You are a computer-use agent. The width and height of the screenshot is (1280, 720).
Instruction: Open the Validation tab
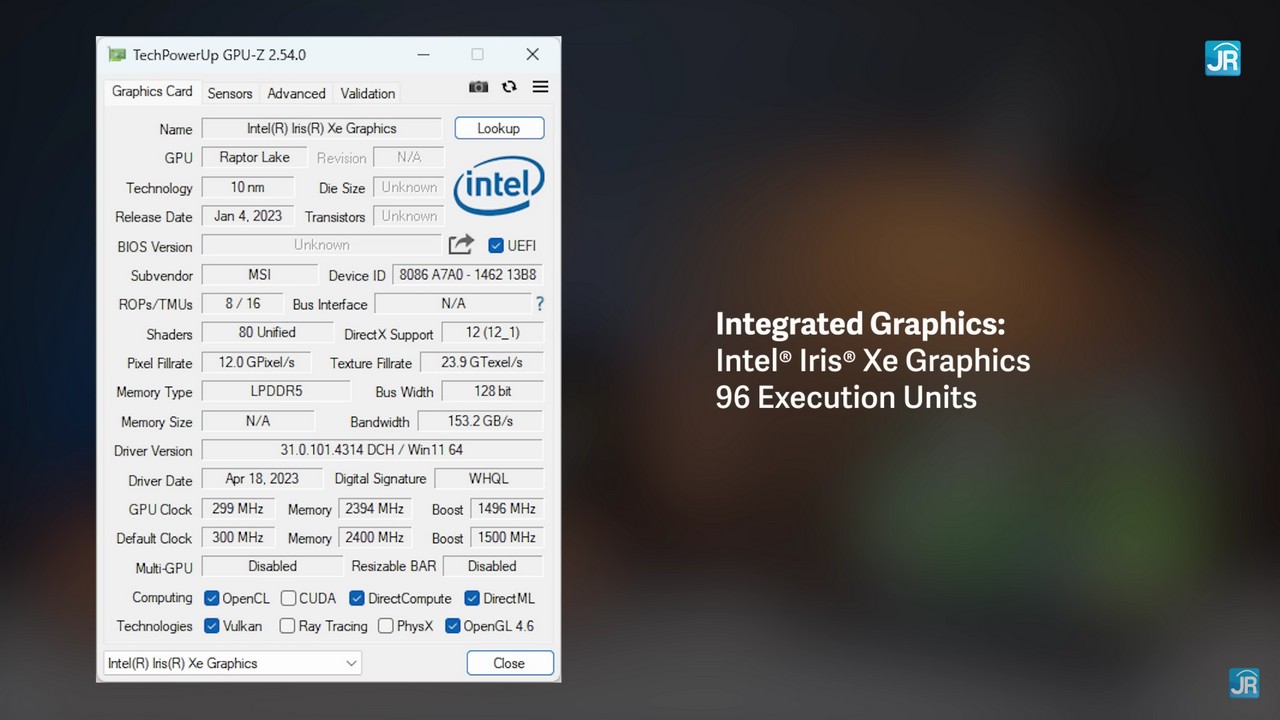[367, 93]
